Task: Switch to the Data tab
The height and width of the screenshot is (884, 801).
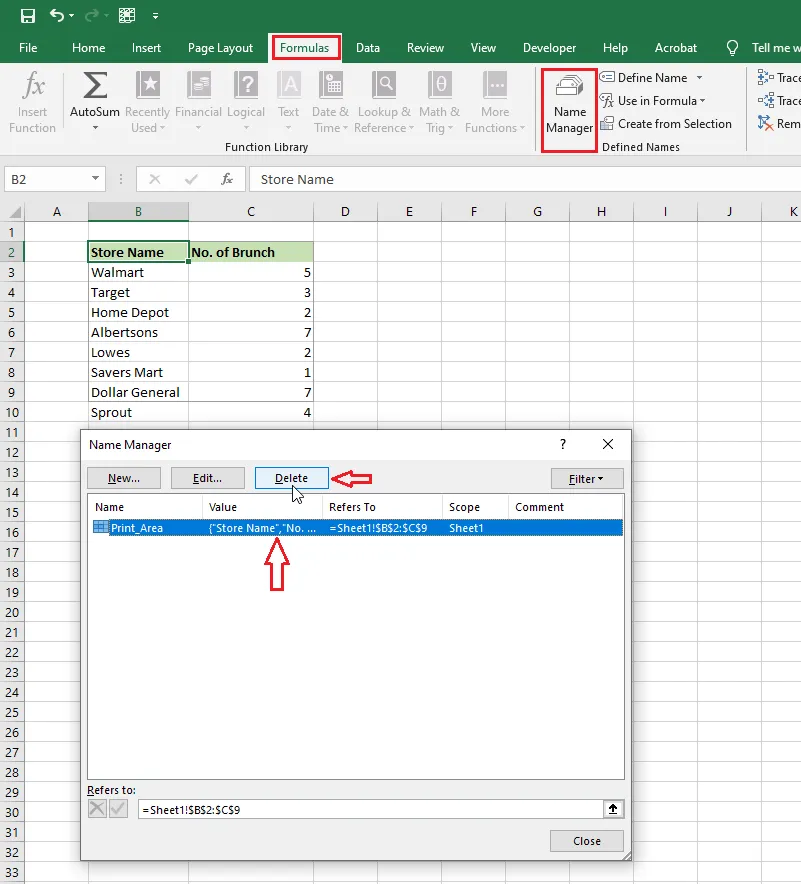Action: pyautogui.click(x=368, y=48)
